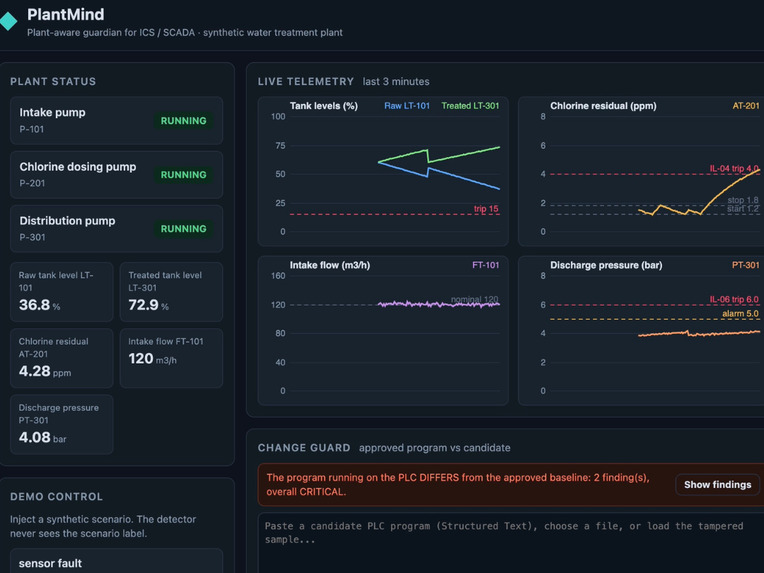Click the Treated LT-301 legend label
The height and width of the screenshot is (573, 764).
(x=470, y=106)
